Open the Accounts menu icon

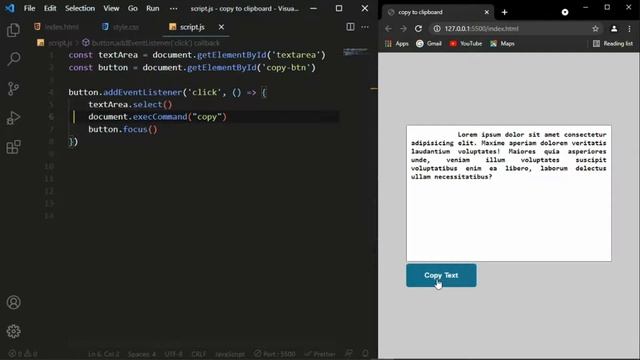tap(13, 302)
